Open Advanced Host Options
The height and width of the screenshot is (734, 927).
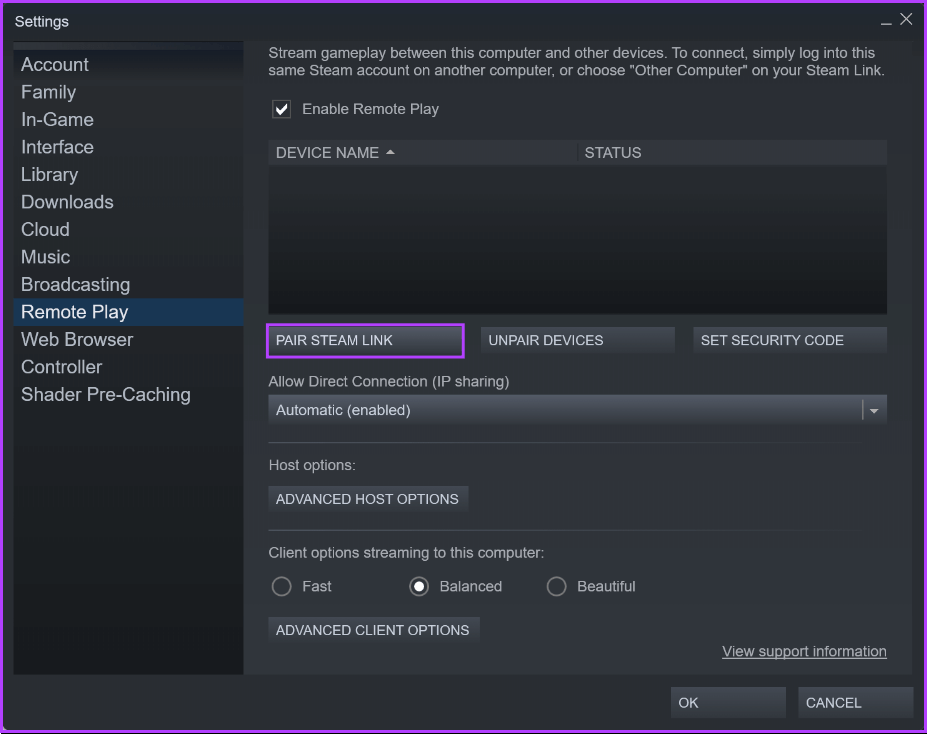click(x=368, y=499)
